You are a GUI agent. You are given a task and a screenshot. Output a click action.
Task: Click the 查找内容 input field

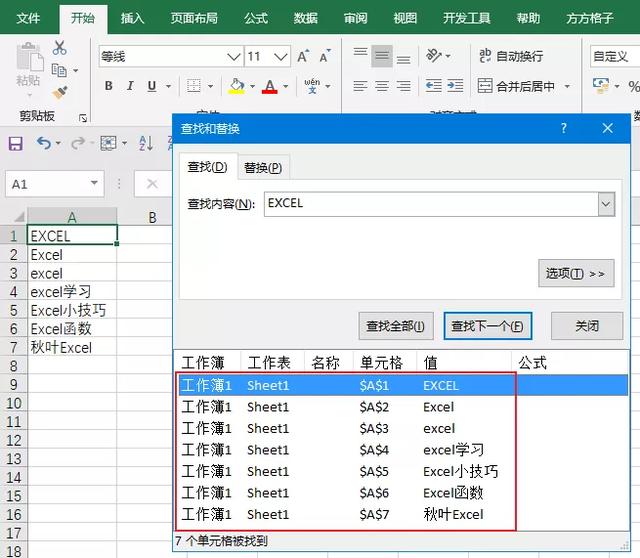pos(431,204)
